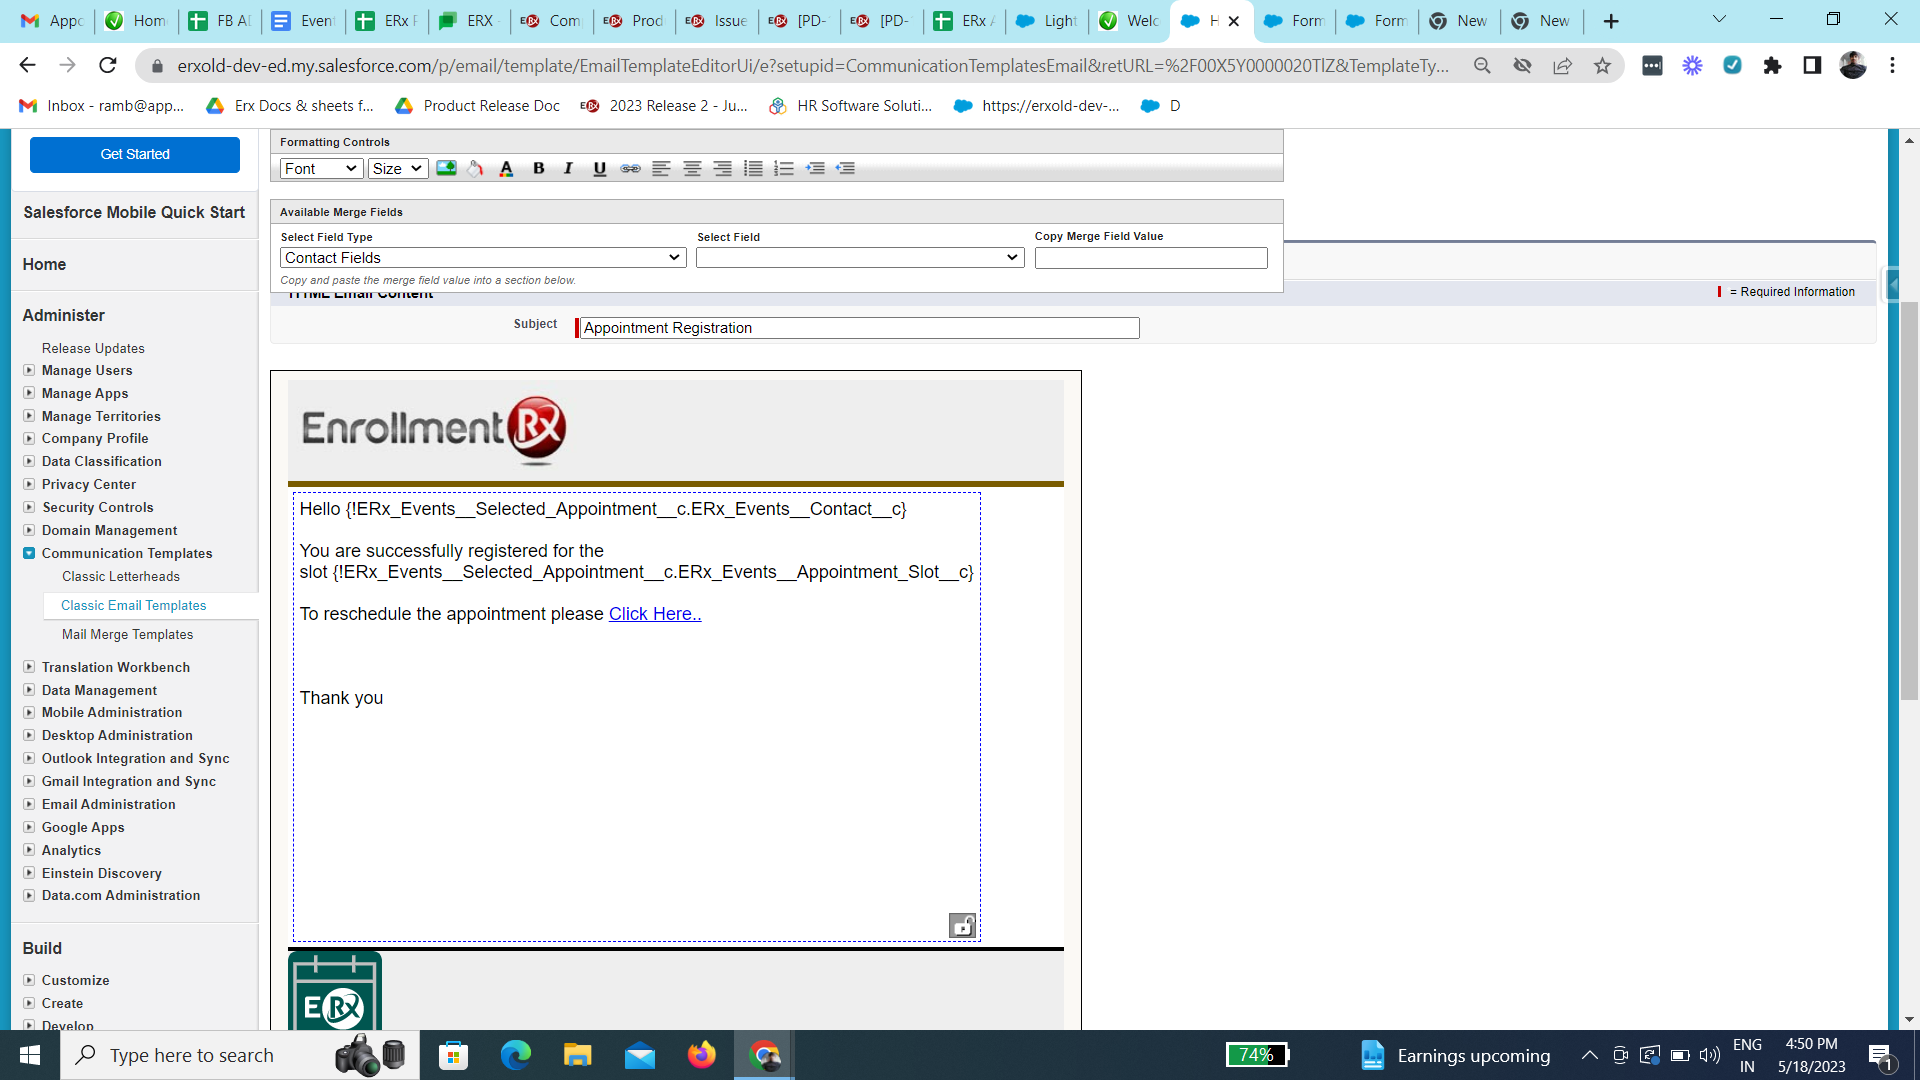The height and width of the screenshot is (1080, 1920).
Task: Open Mail Merge Templates menu item
Action: 127,634
